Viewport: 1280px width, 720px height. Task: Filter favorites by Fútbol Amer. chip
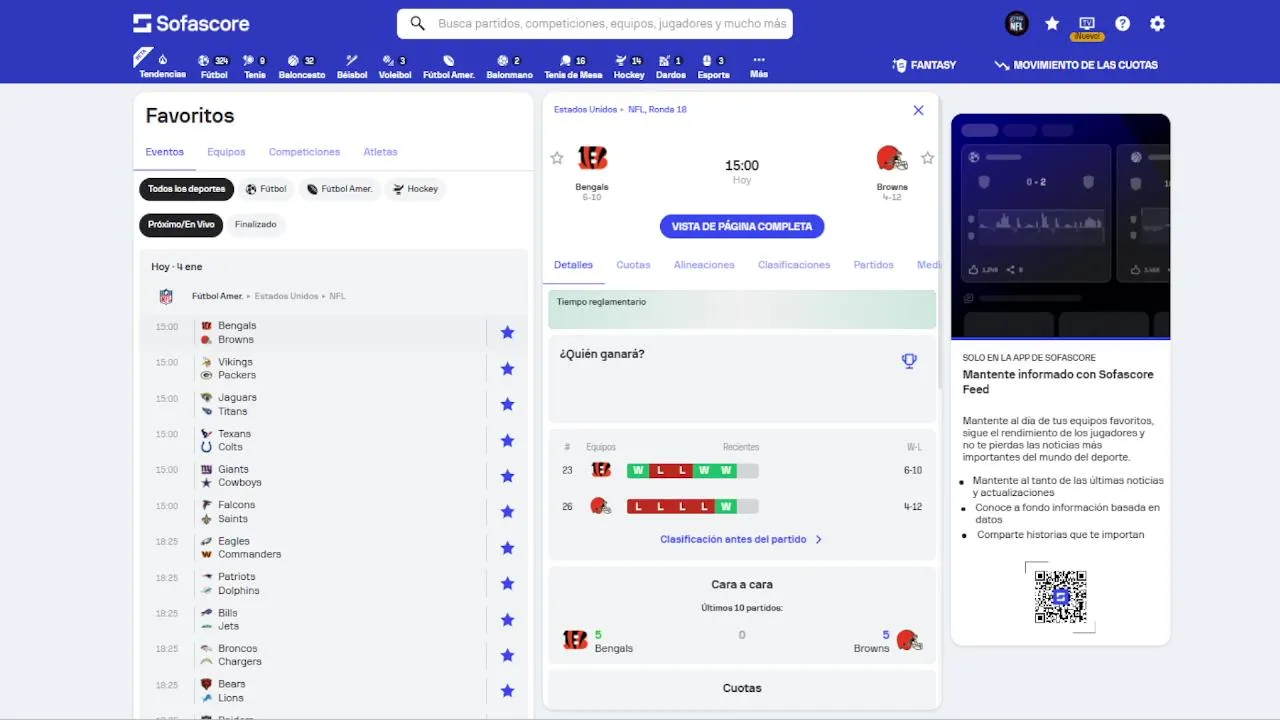pos(339,189)
